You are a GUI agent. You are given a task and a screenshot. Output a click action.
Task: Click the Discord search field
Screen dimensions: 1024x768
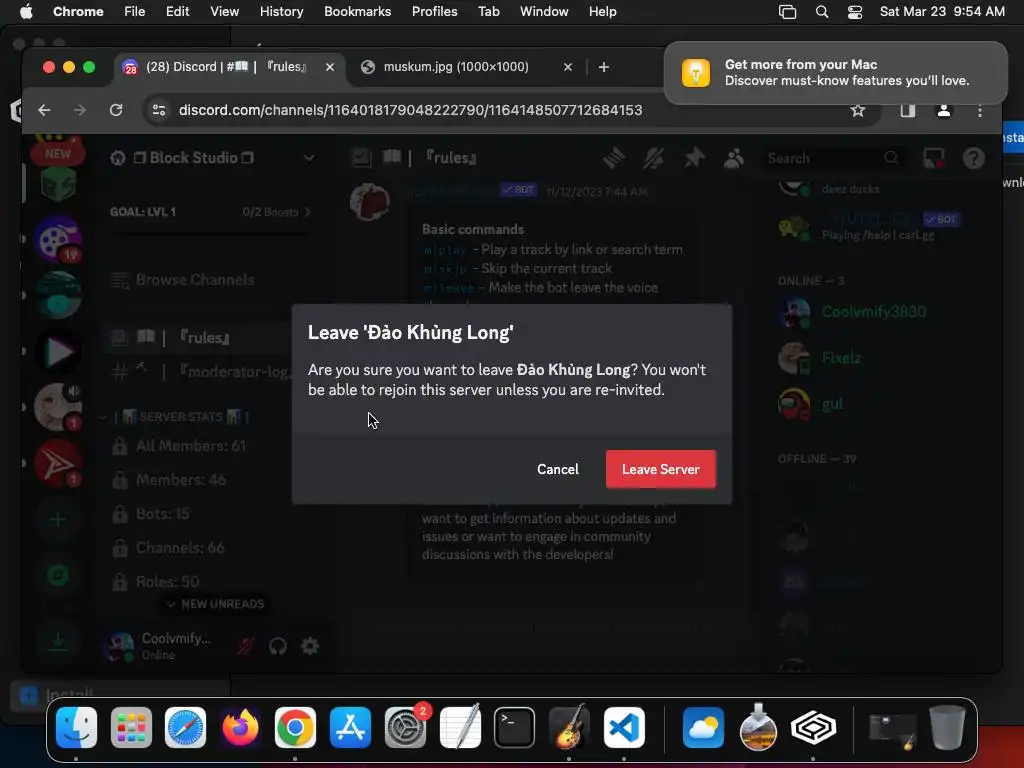tap(832, 158)
